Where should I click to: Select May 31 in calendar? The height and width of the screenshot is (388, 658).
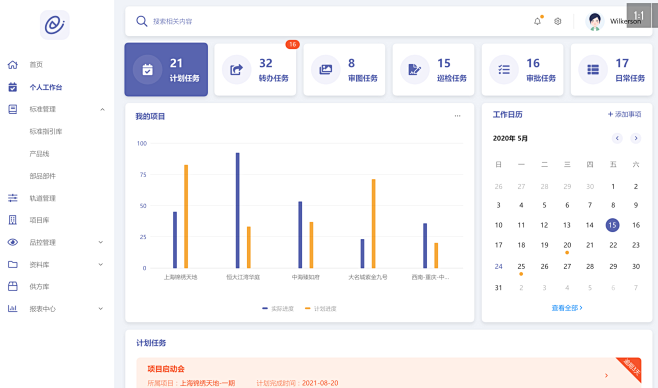point(499,288)
